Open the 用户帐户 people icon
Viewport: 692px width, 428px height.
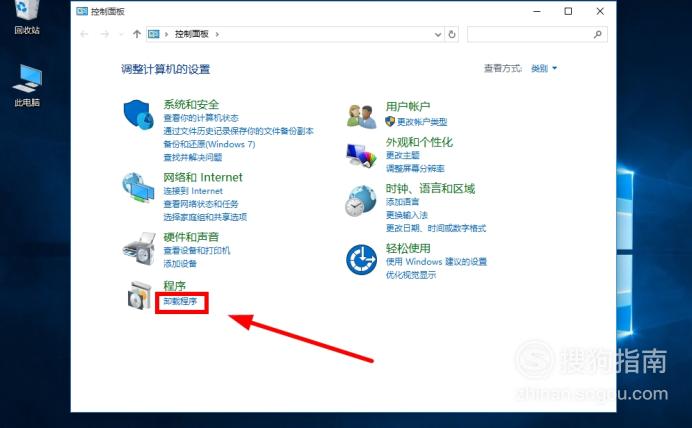pyautogui.click(x=361, y=116)
